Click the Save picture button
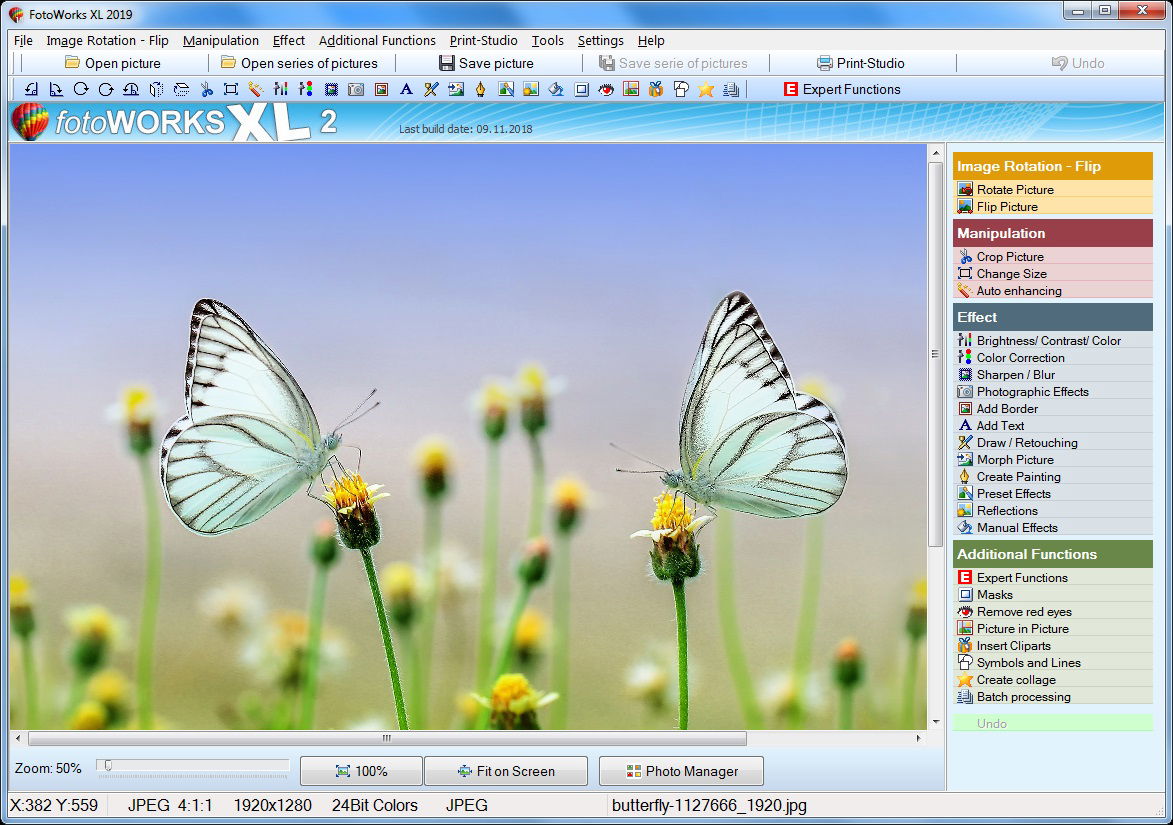Image resolution: width=1173 pixels, height=825 pixels. (486, 64)
